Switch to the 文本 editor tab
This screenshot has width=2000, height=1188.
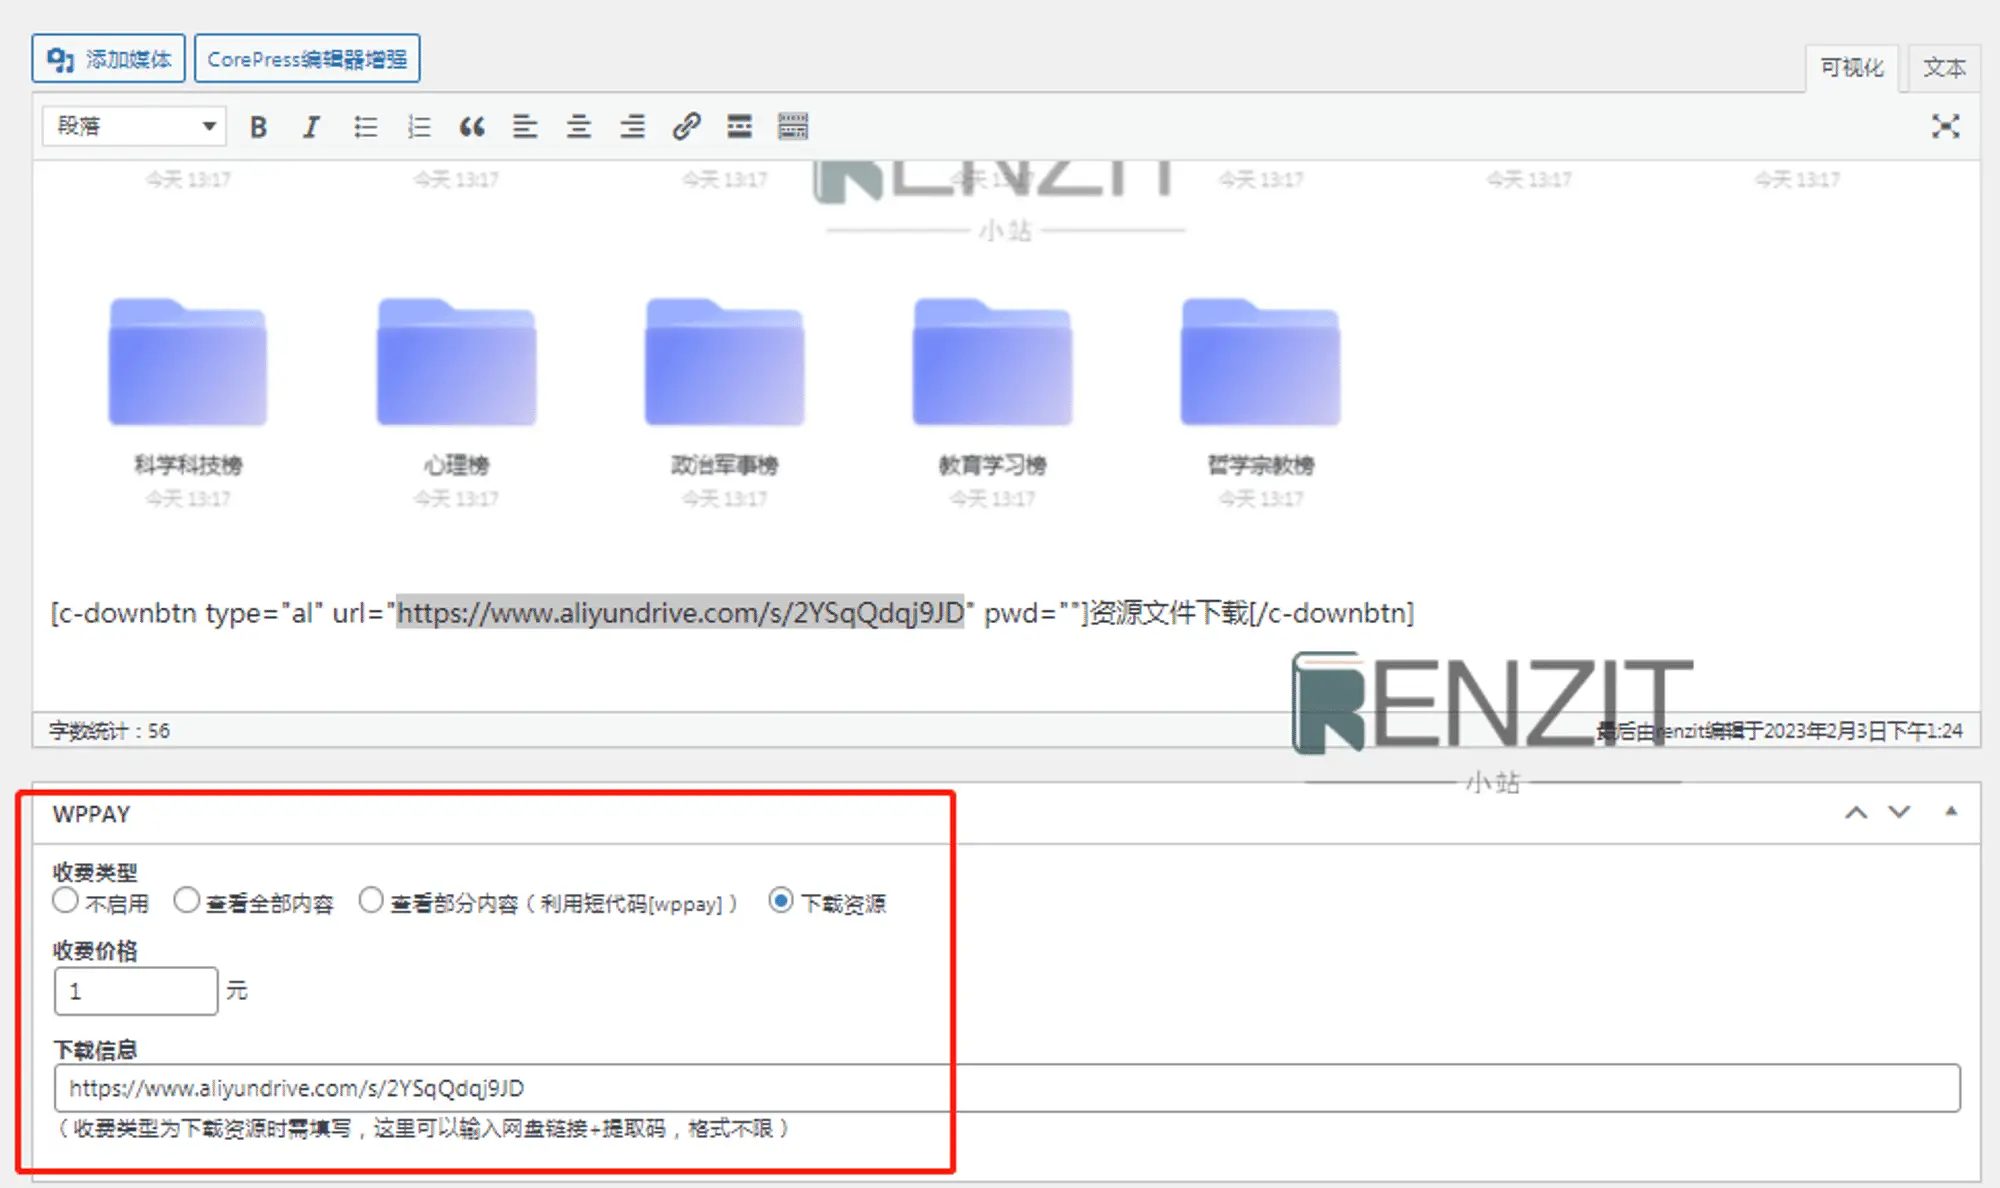click(1943, 68)
